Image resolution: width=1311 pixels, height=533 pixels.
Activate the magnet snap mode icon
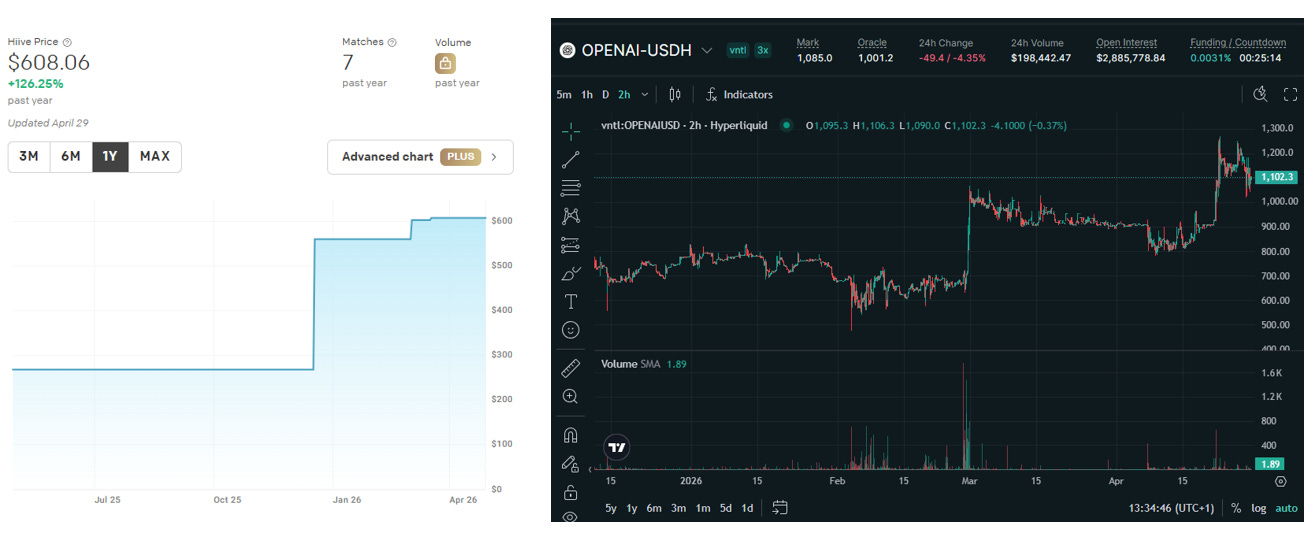click(x=570, y=435)
